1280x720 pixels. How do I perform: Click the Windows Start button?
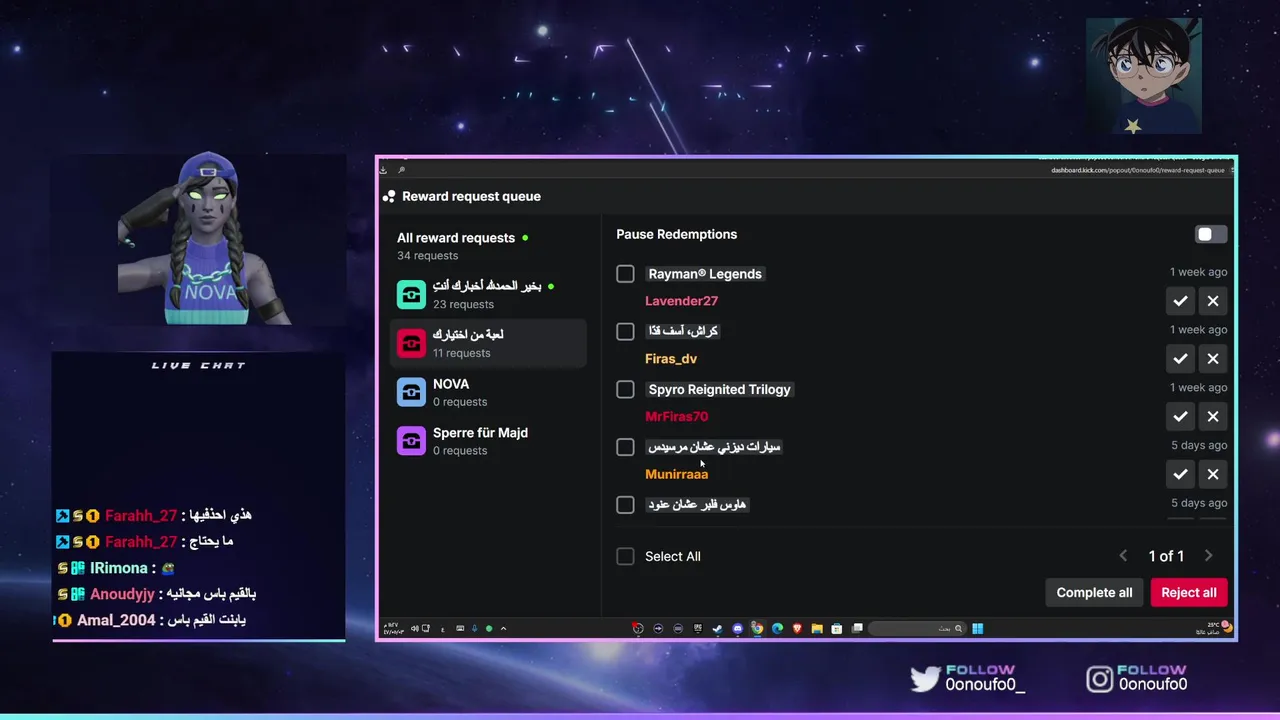pos(977,629)
